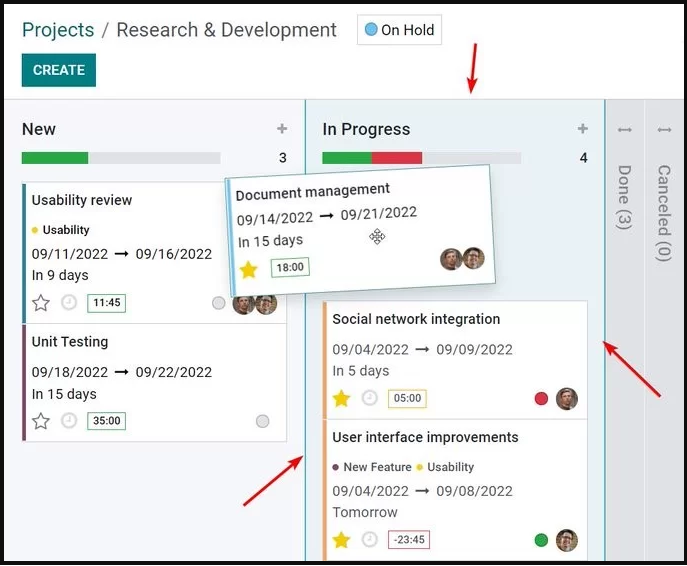Click the 'Tomorrow' deadline text
The height and width of the screenshot is (566, 687).
365,513
